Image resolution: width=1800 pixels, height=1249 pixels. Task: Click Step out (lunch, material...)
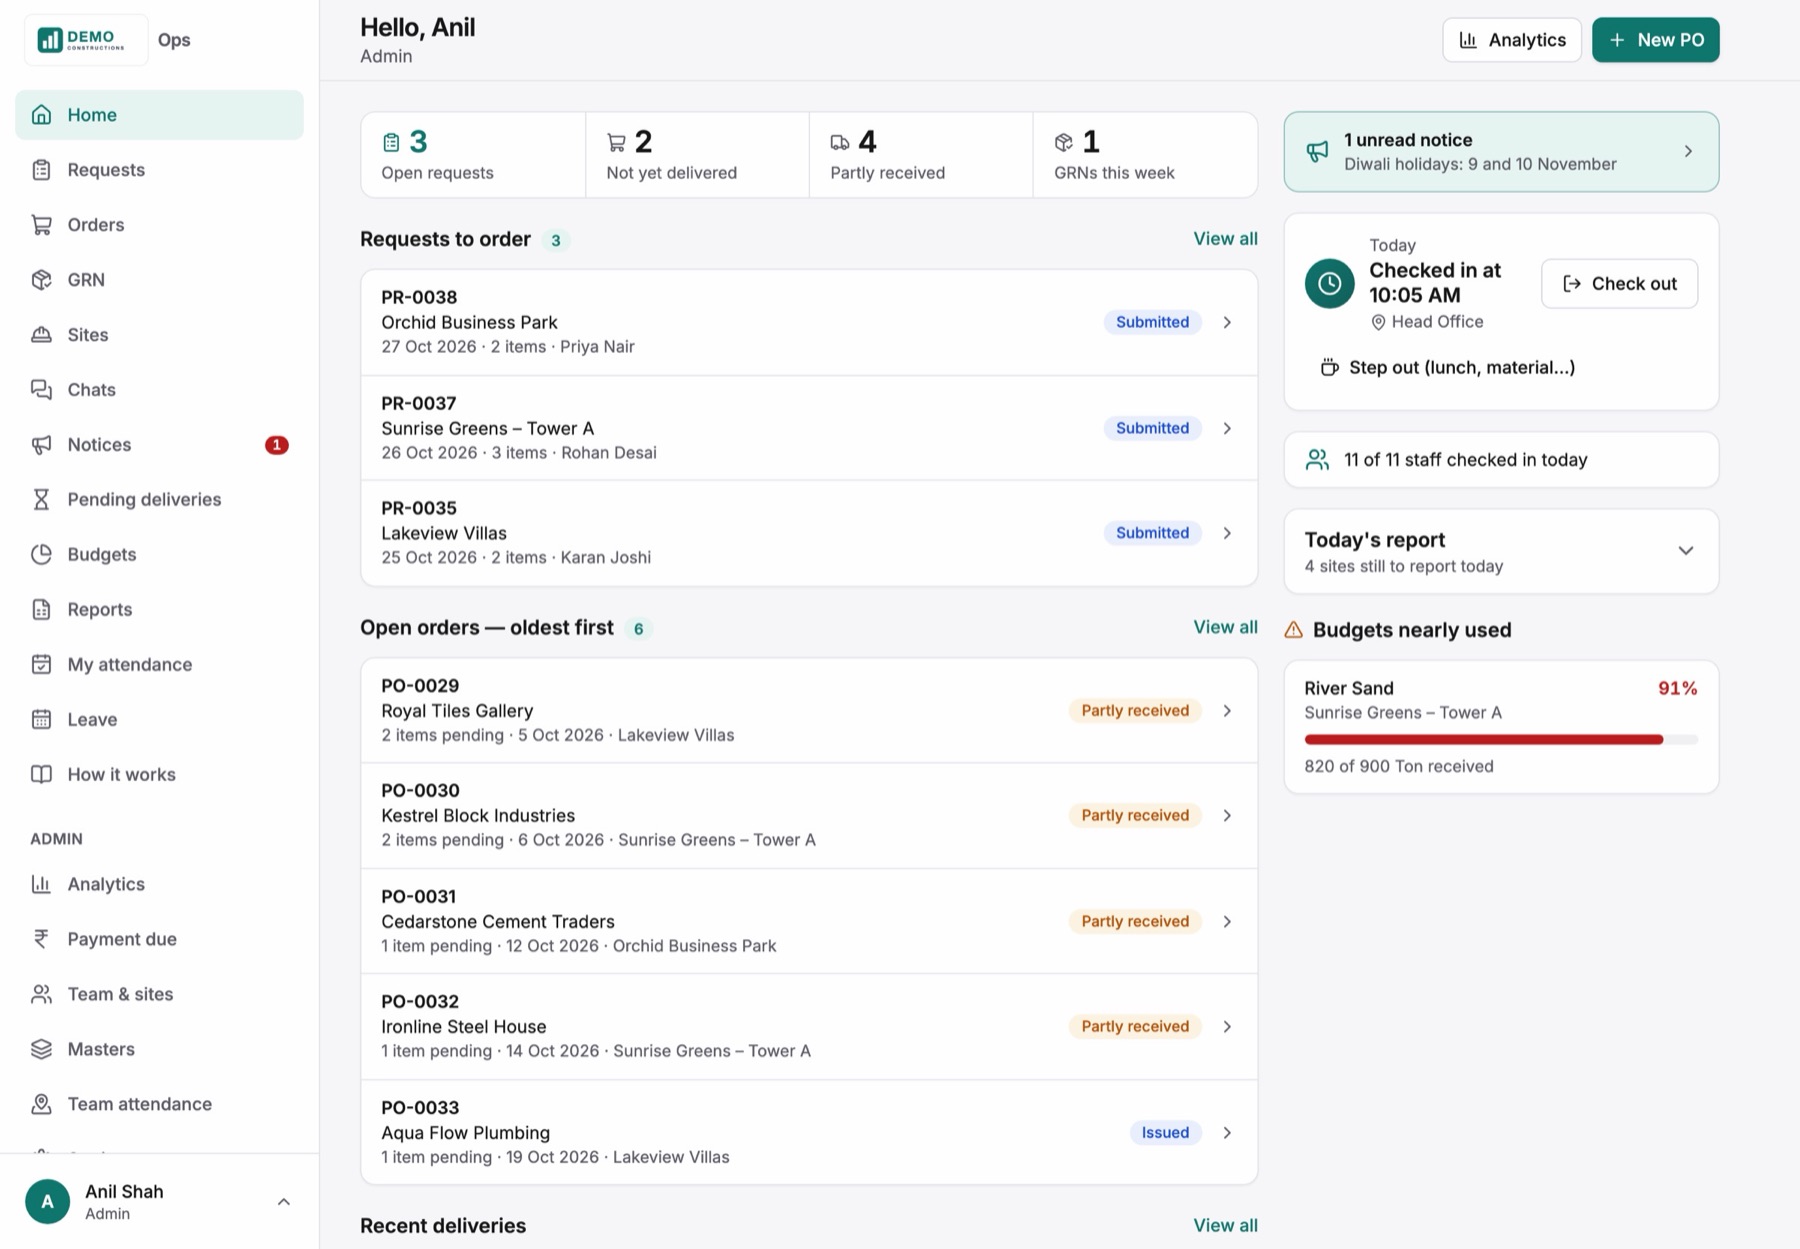1447,367
